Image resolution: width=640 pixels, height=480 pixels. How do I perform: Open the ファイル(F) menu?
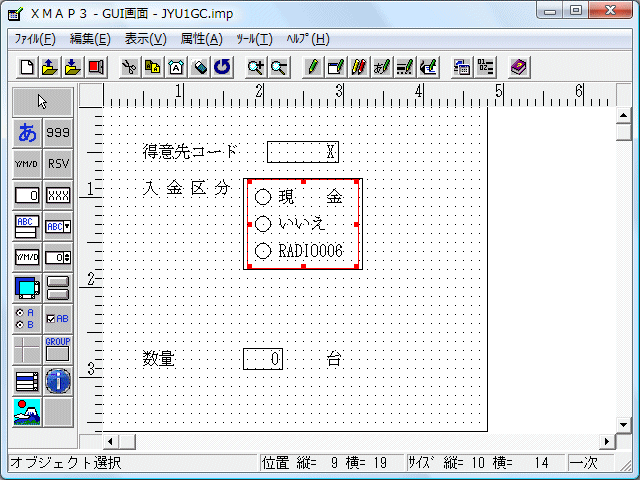[35, 39]
